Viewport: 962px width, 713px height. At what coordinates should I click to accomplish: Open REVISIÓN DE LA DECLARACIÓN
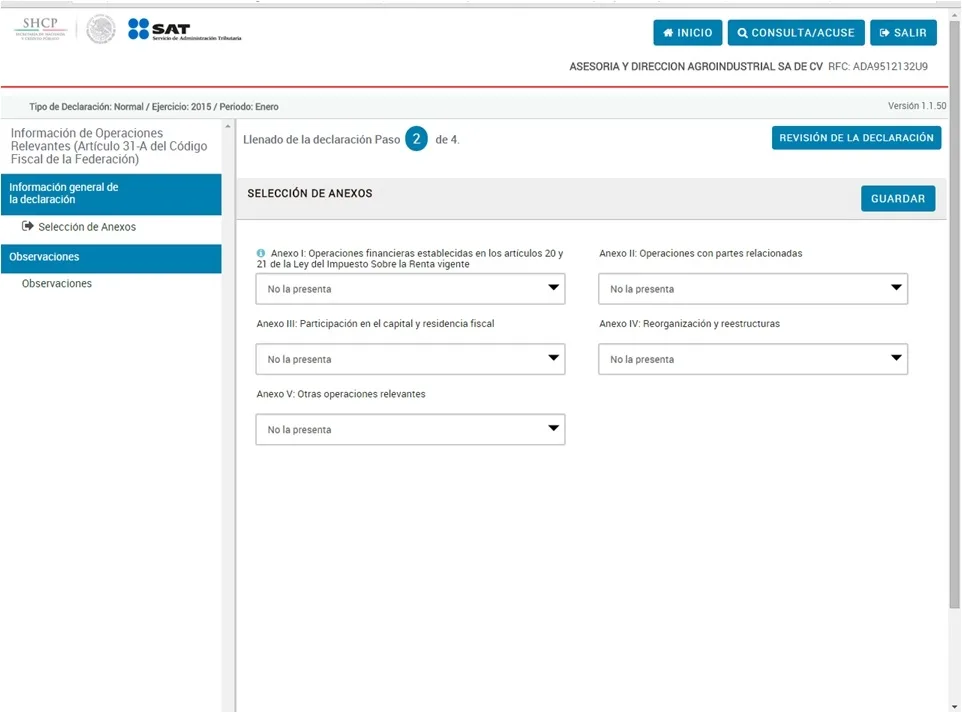(856, 138)
